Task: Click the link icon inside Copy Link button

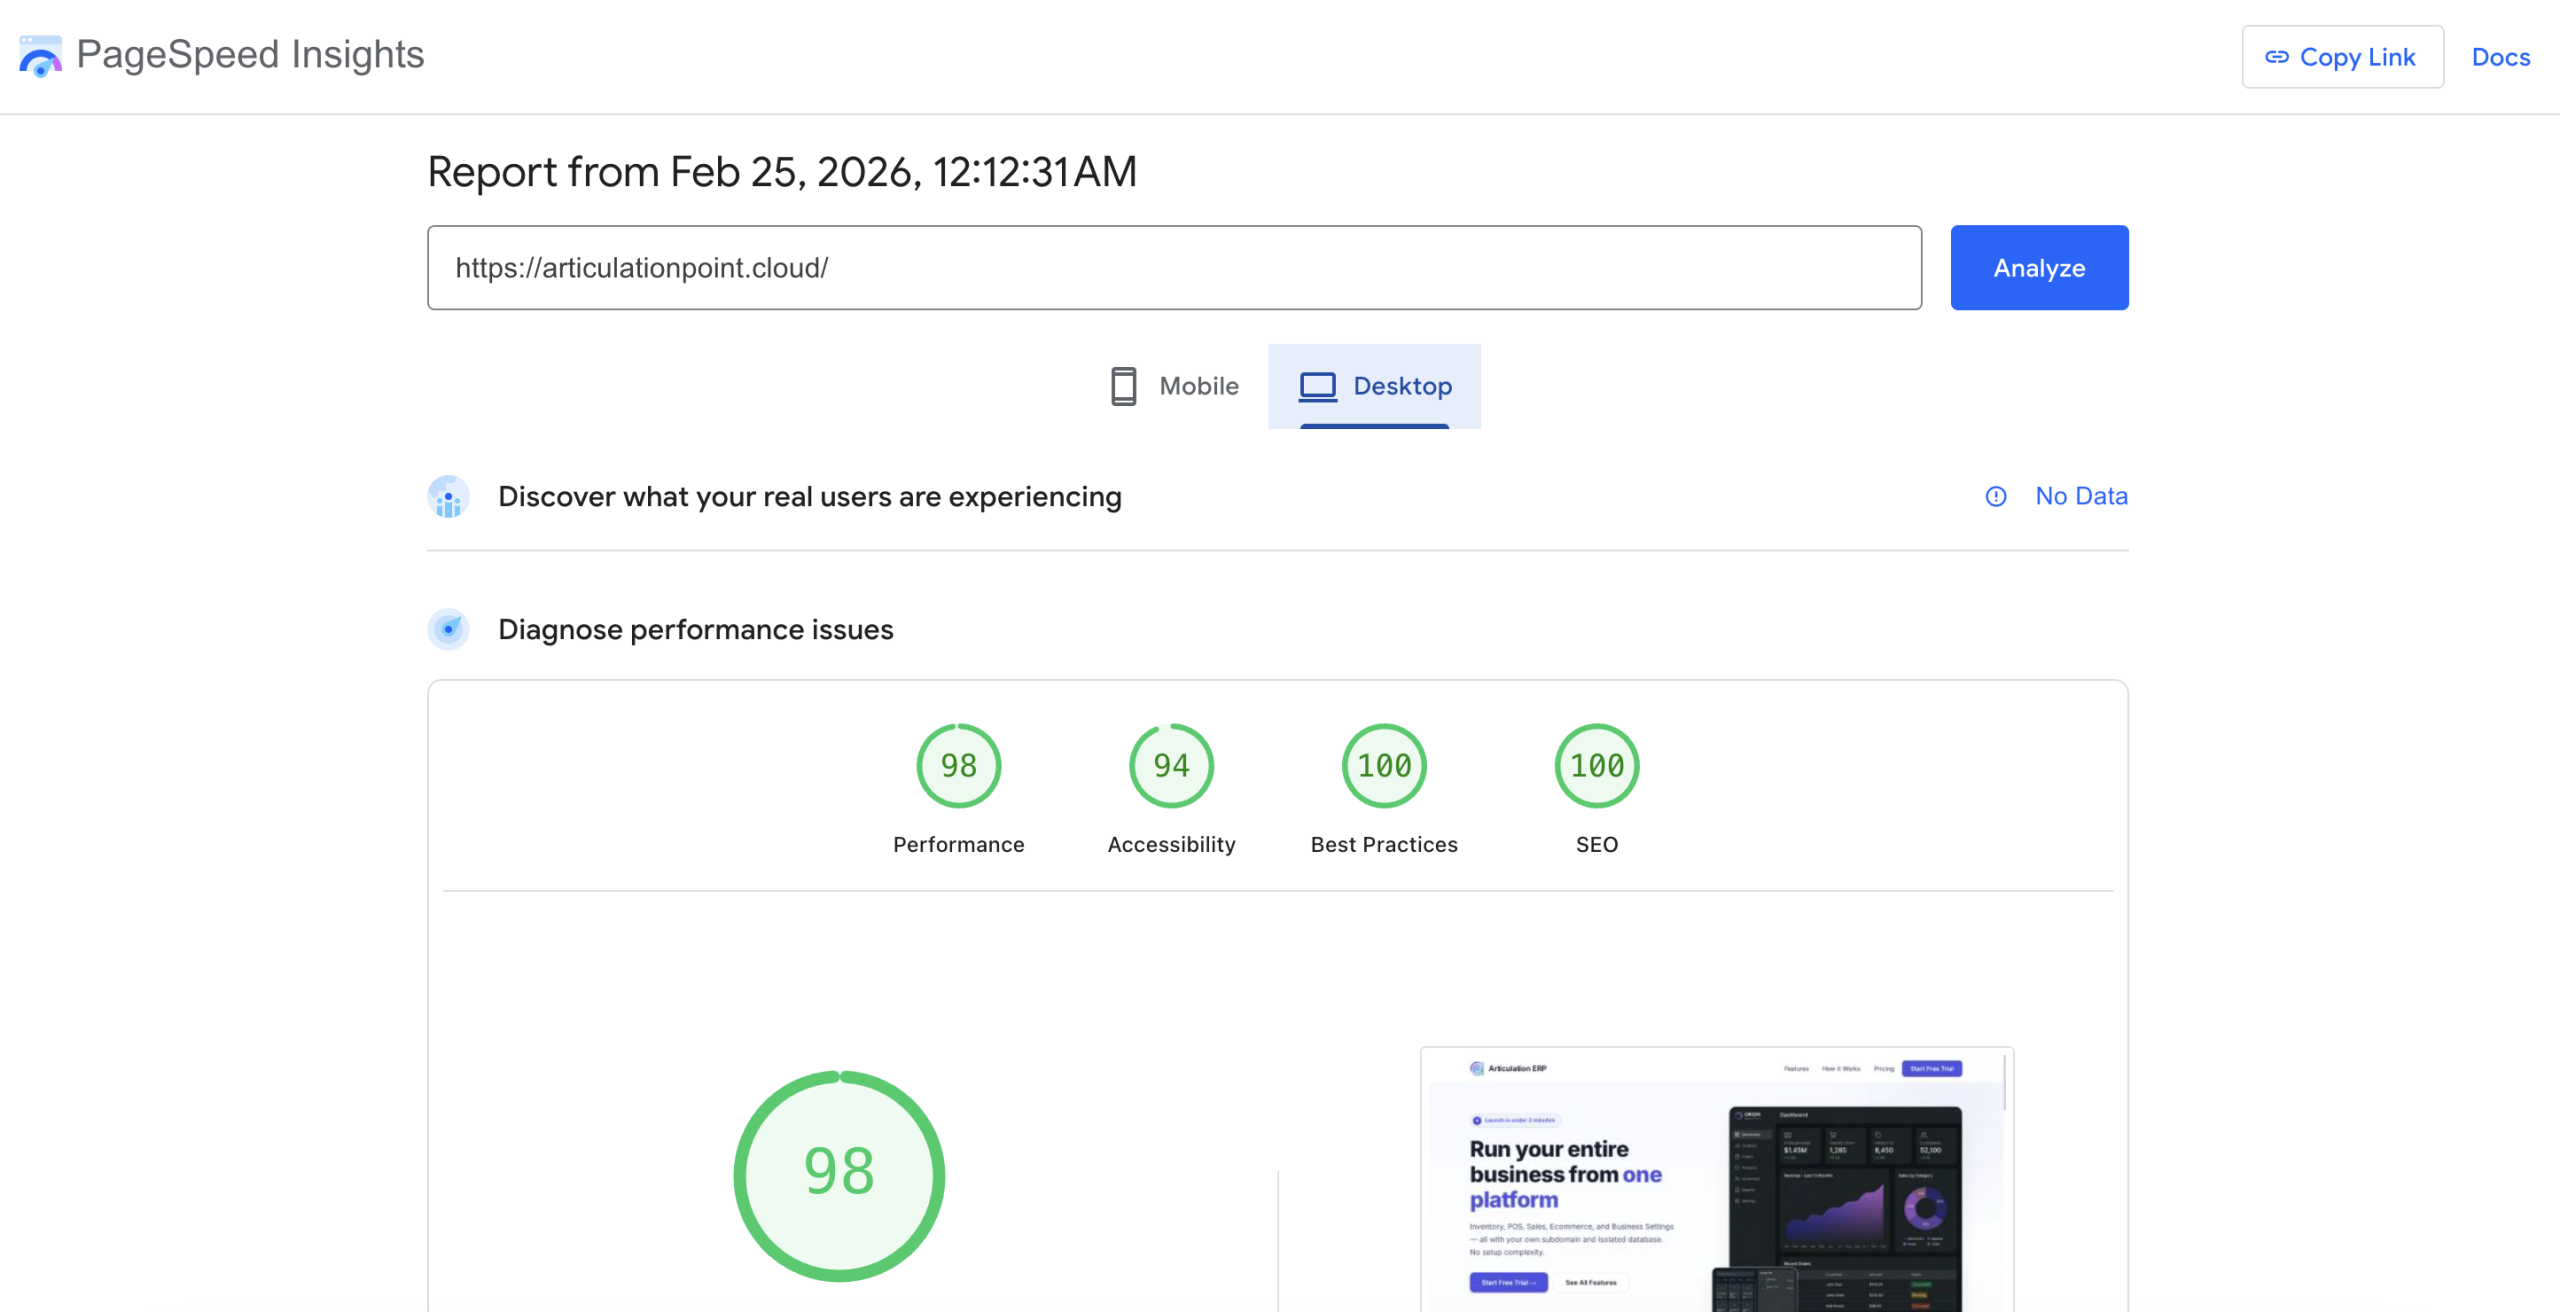Action: point(2277,57)
